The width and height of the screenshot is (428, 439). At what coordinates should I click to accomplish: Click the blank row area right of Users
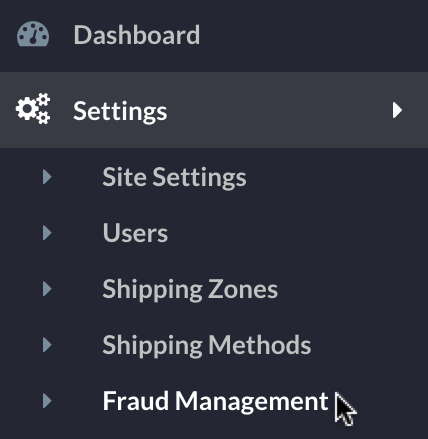[297, 233]
